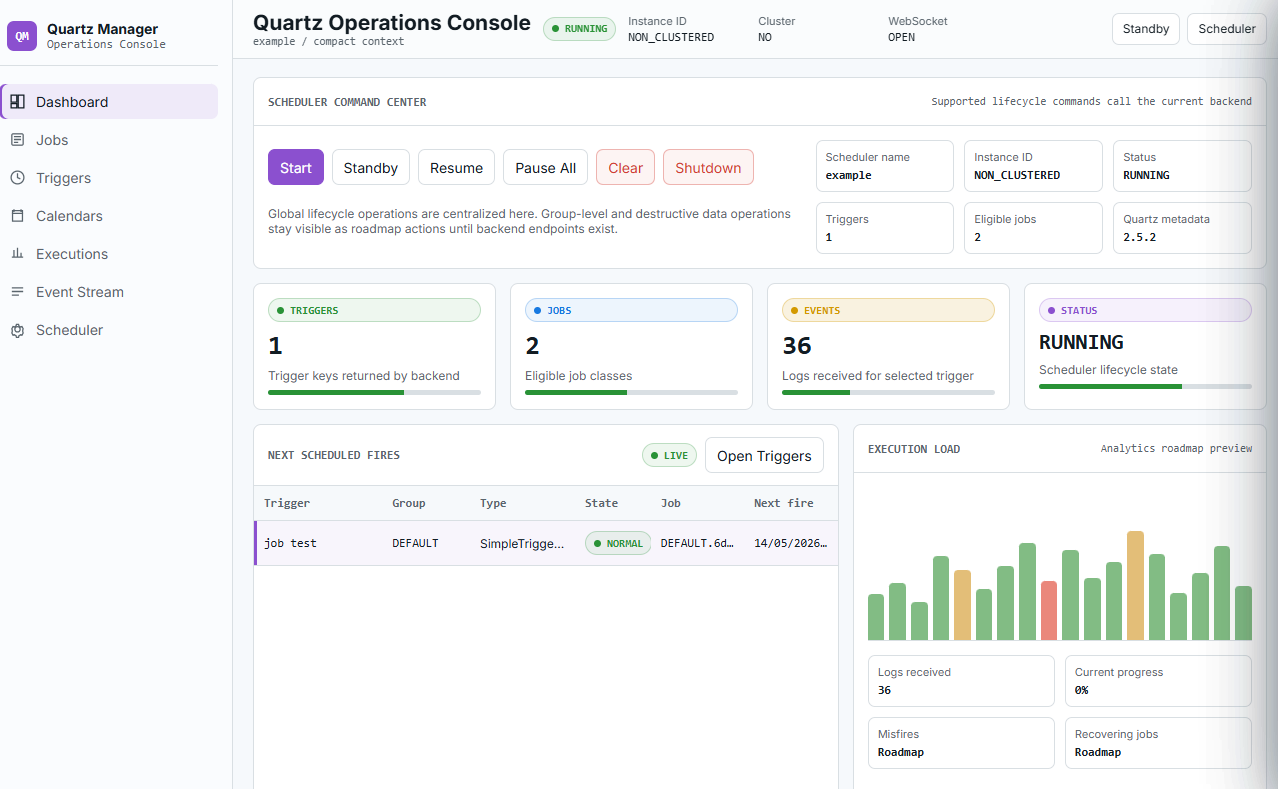1278x789 pixels.
Task: Click the Instance ID NON_CLUSTERED info box
Action: coord(1034,166)
